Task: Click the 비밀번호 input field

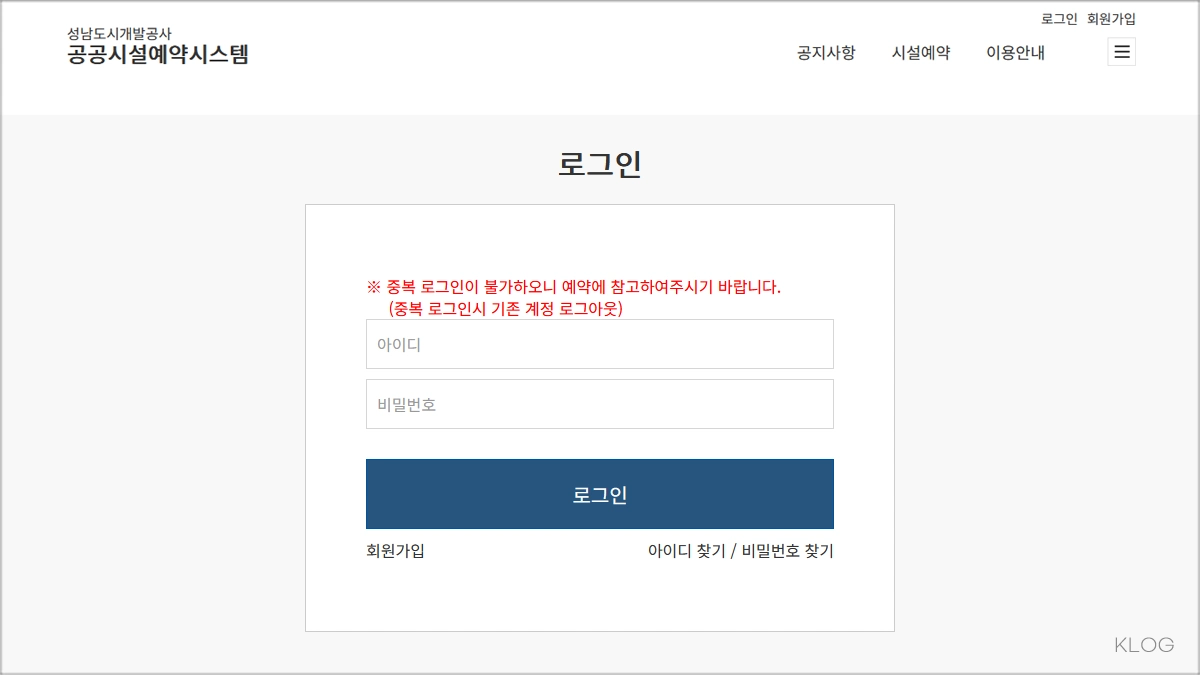Action: (x=600, y=403)
